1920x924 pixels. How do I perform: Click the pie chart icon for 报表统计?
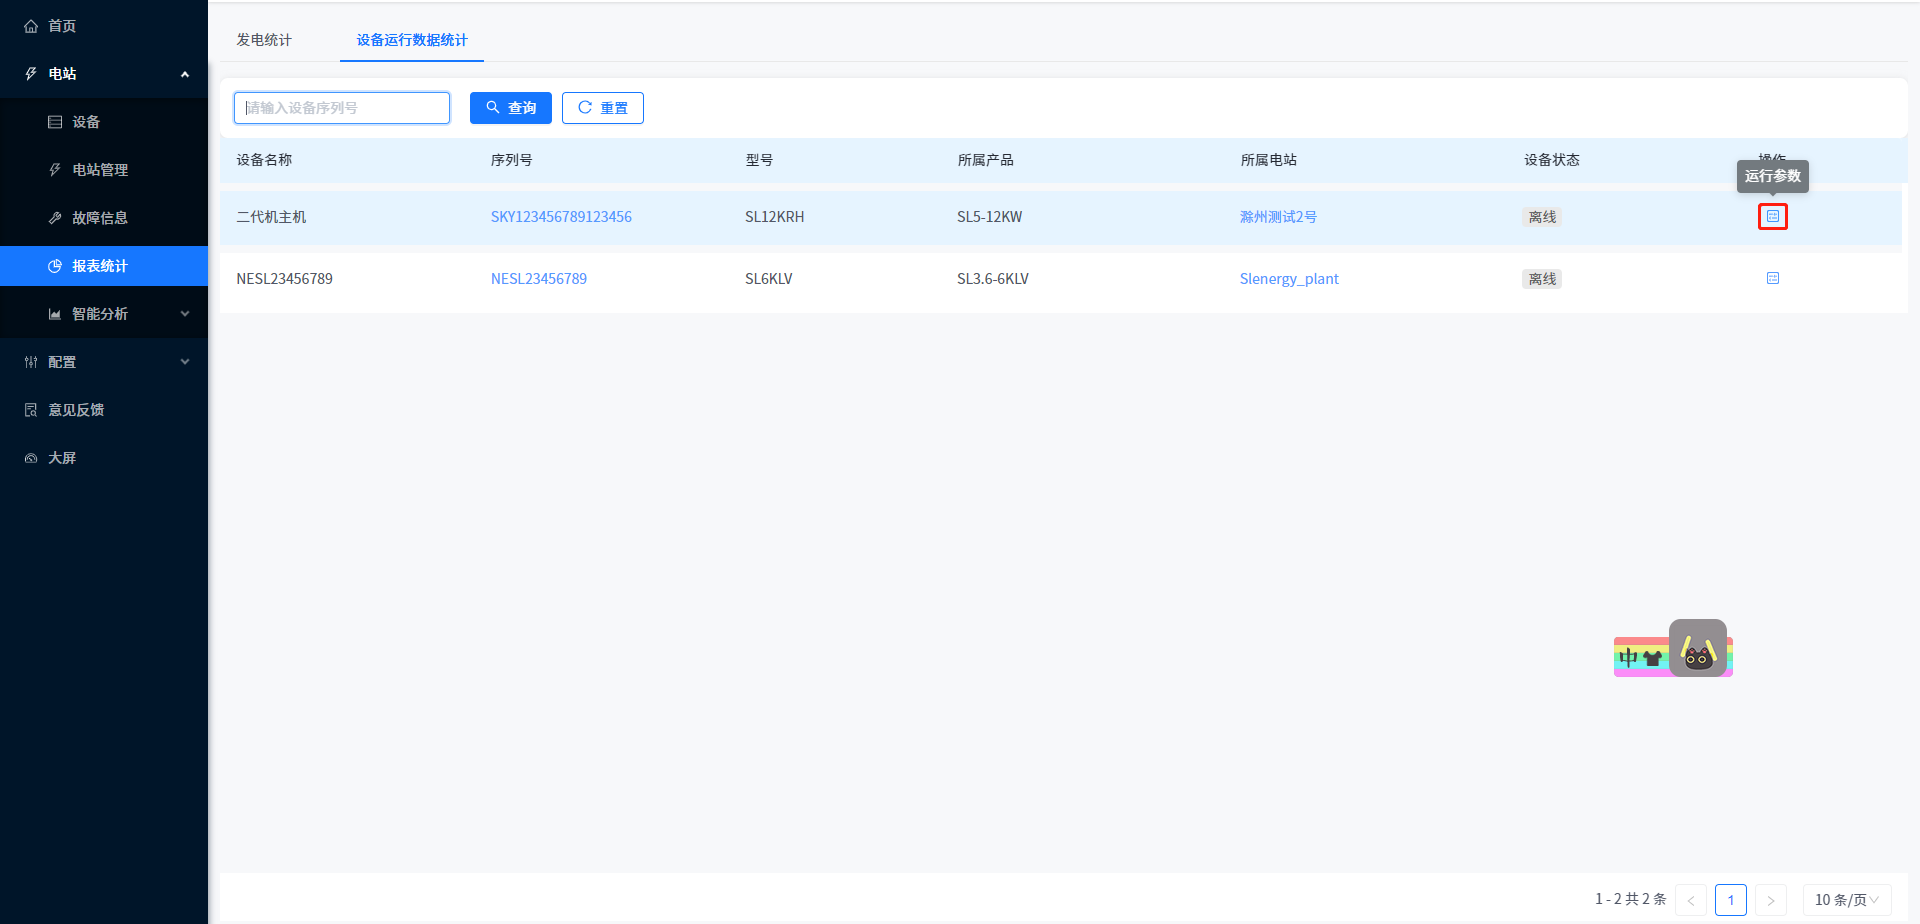(x=55, y=266)
